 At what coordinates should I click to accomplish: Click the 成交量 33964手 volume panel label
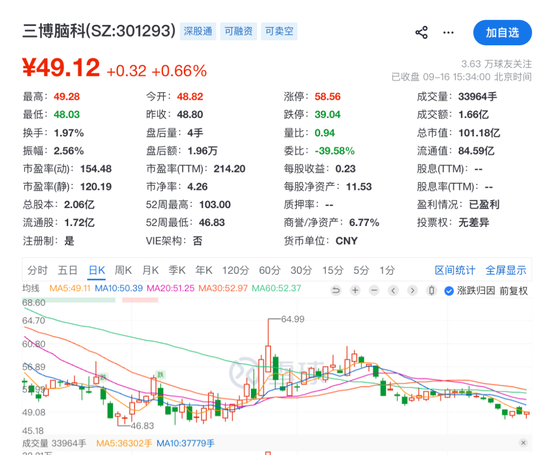pyautogui.click(x=54, y=443)
